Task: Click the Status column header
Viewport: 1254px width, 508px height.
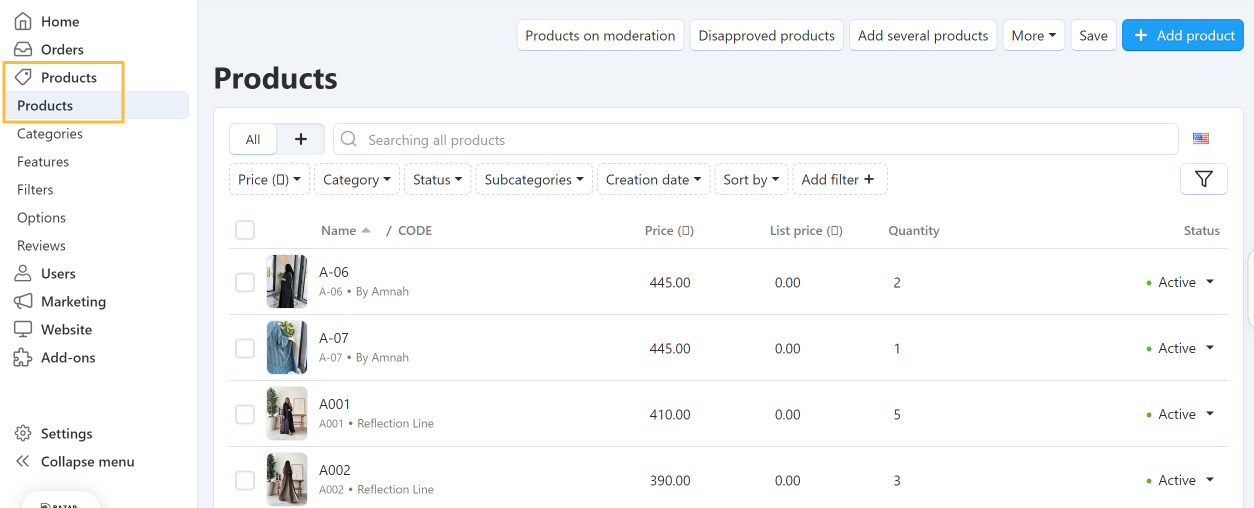Action: point(1202,230)
